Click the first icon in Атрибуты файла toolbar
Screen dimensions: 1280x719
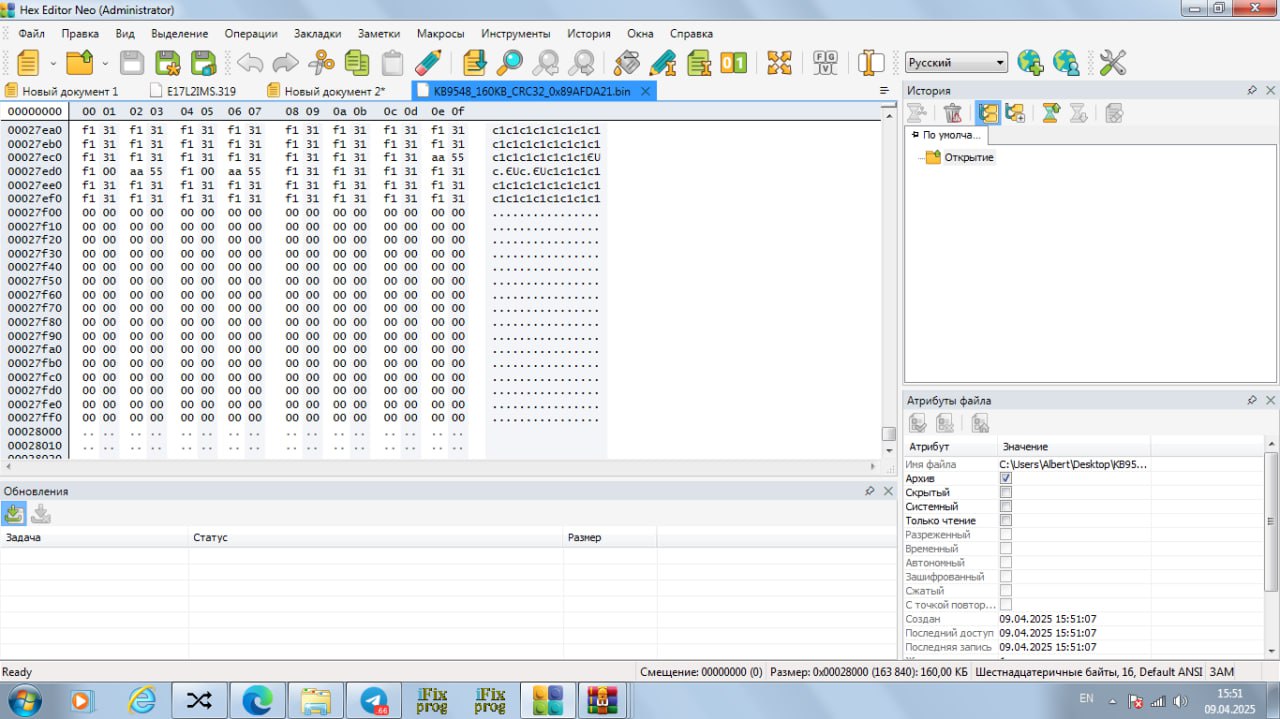(x=918, y=423)
